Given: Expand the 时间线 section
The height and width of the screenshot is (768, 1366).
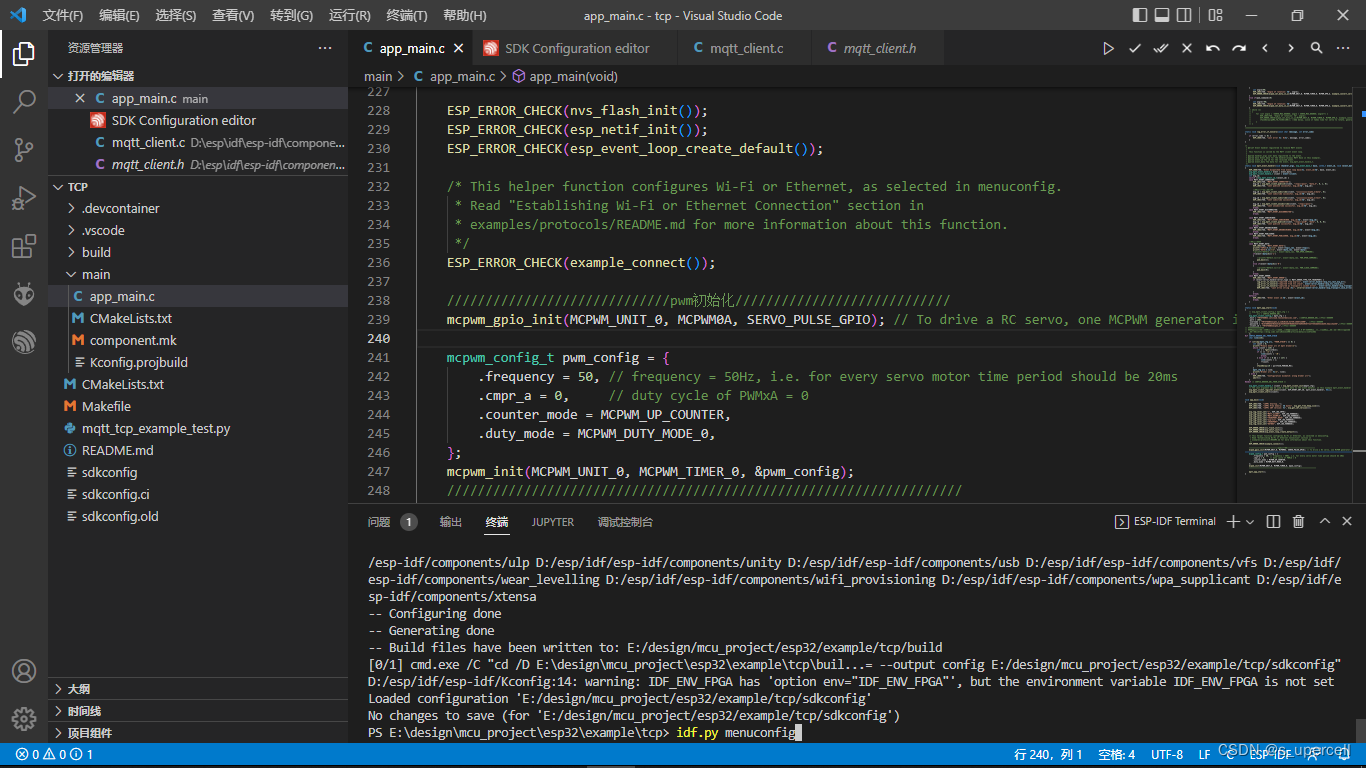Looking at the screenshot, I should 84,711.
